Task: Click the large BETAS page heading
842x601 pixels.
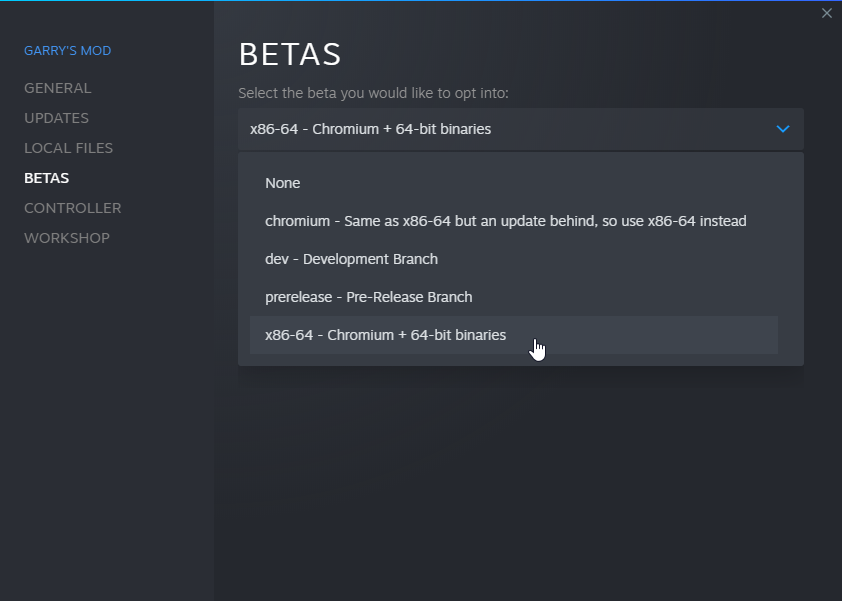Action: pos(290,55)
